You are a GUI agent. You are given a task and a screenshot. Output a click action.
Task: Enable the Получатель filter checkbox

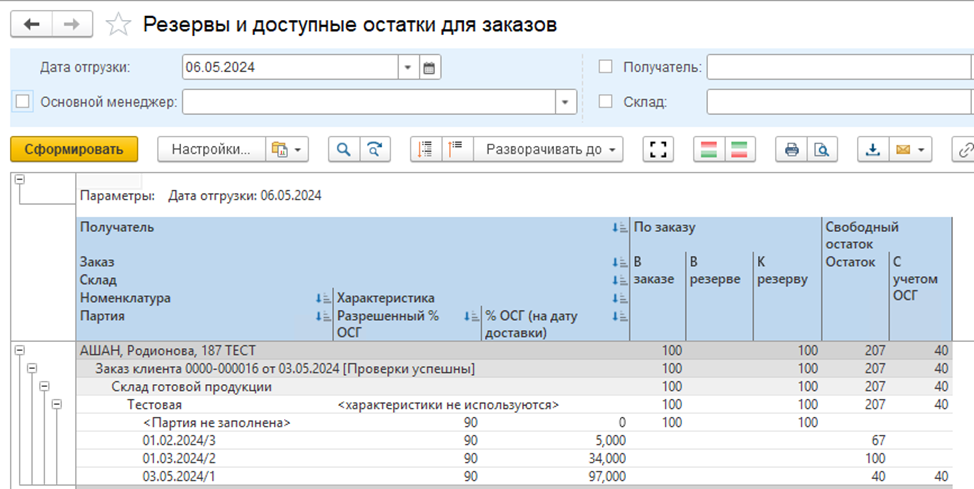pyautogui.click(x=605, y=67)
